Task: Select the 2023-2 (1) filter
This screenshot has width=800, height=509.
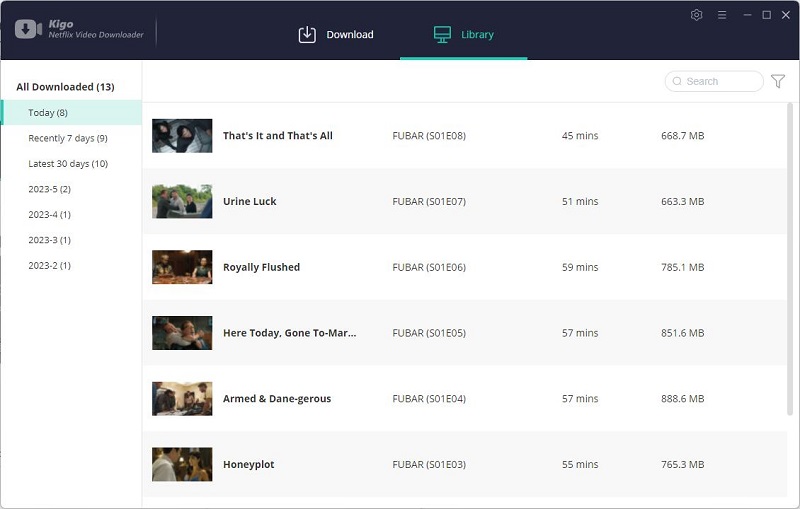Action: coord(49,266)
